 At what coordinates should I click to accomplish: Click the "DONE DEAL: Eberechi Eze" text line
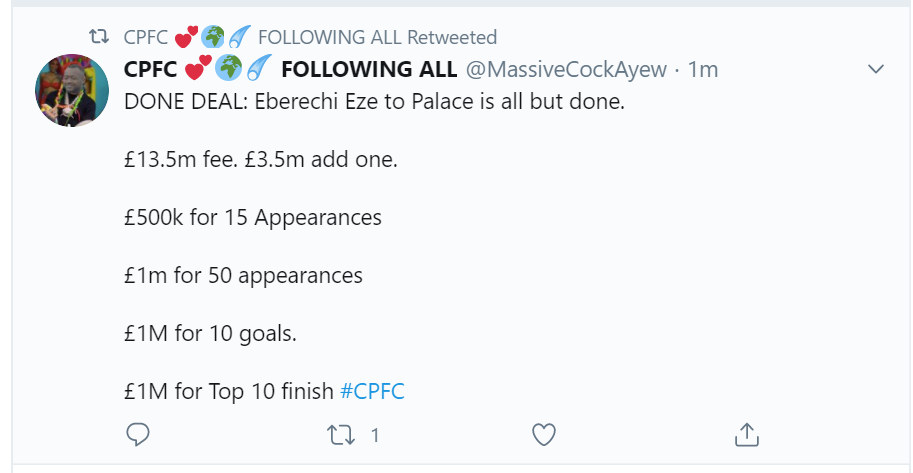click(x=373, y=101)
